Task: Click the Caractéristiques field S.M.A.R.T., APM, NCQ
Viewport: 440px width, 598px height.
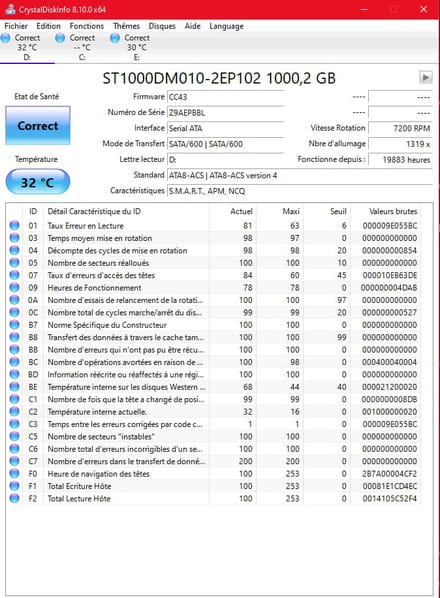Action: 300,191
